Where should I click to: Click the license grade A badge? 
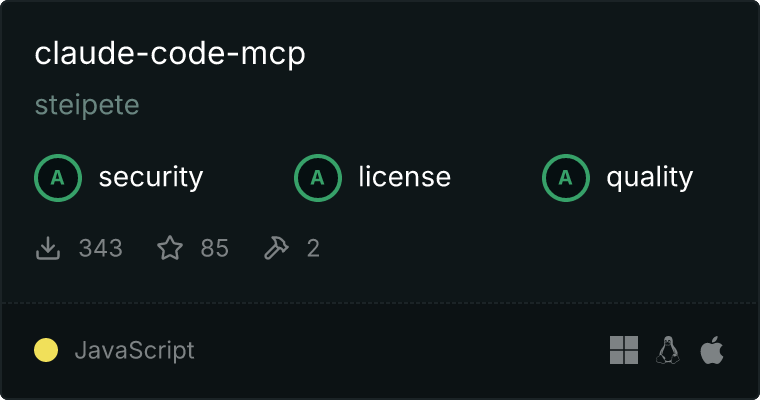pos(317,178)
